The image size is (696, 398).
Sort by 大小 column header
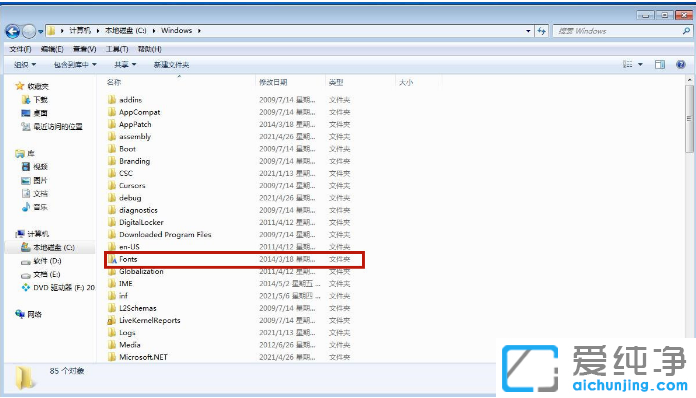406,82
